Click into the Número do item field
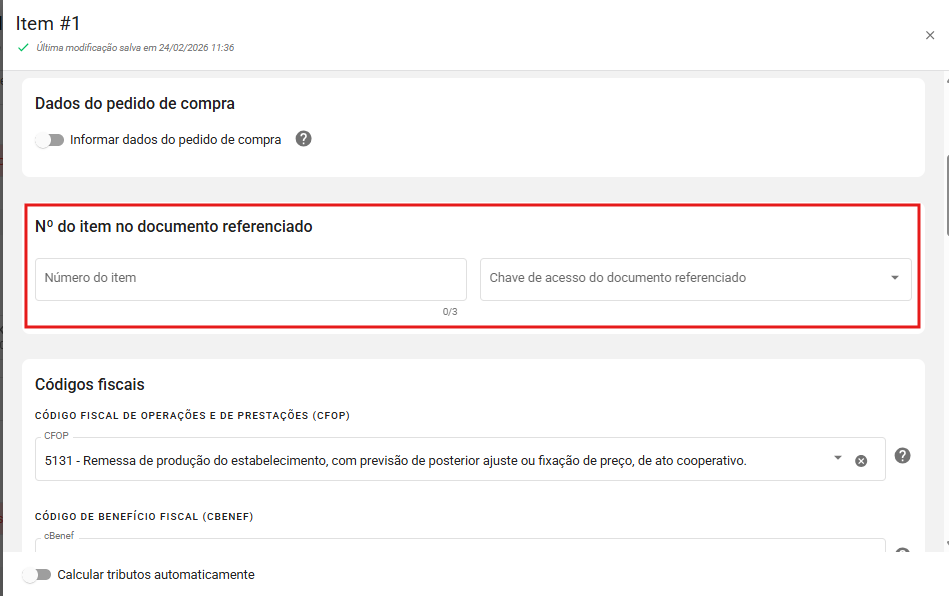Image resolution: width=949 pixels, height=596 pixels. tap(250, 279)
